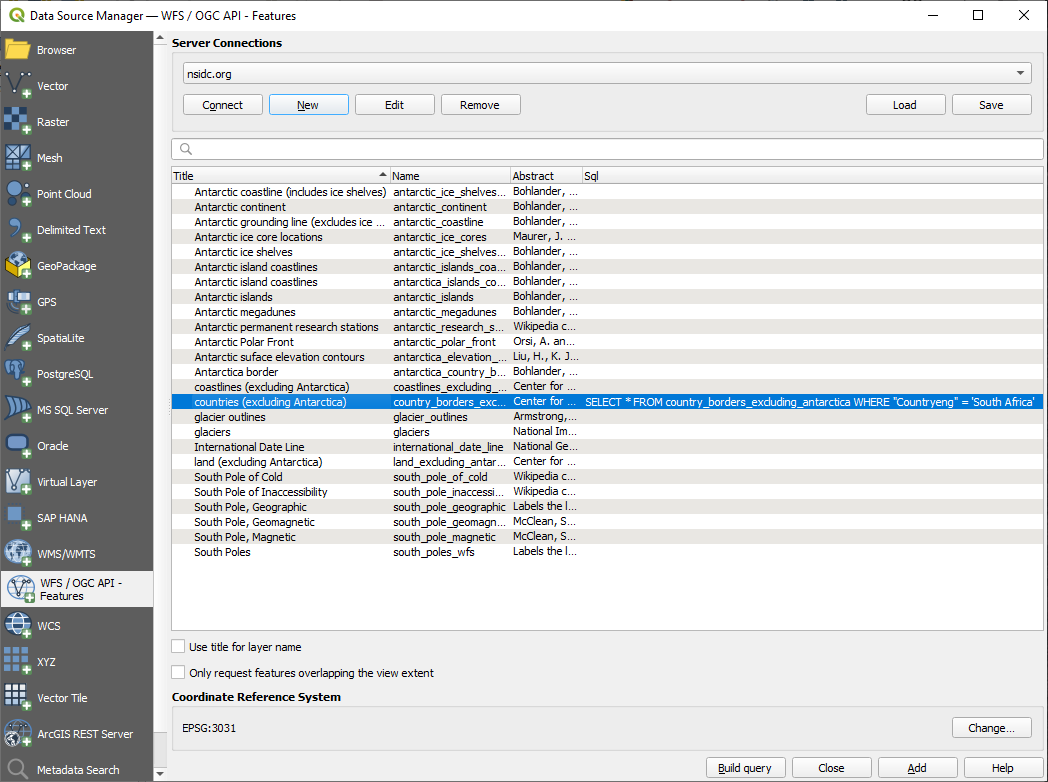Viewport: 1048px width, 782px height.
Task: Choose the Point Cloud icon
Action: (x=18, y=194)
